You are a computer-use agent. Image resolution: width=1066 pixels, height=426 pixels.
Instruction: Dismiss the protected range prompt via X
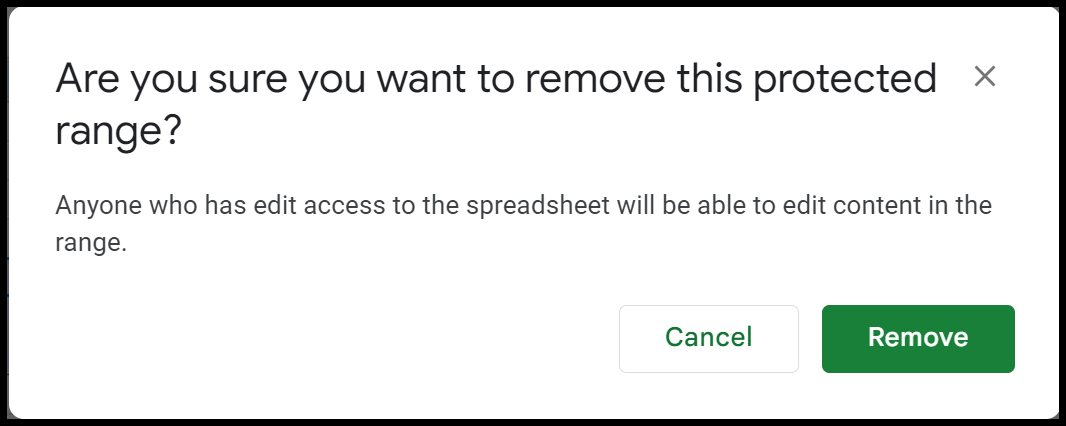pyautogui.click(x=984, y=77)
